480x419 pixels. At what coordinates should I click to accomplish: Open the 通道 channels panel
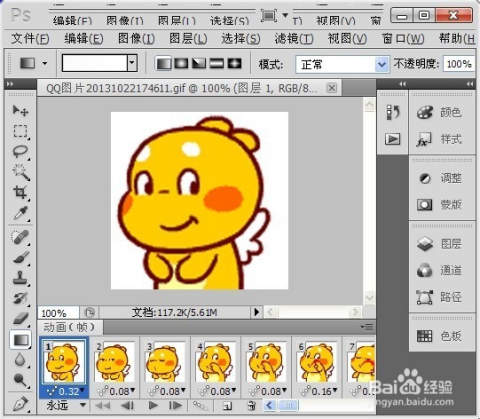(x=439, y=270)
